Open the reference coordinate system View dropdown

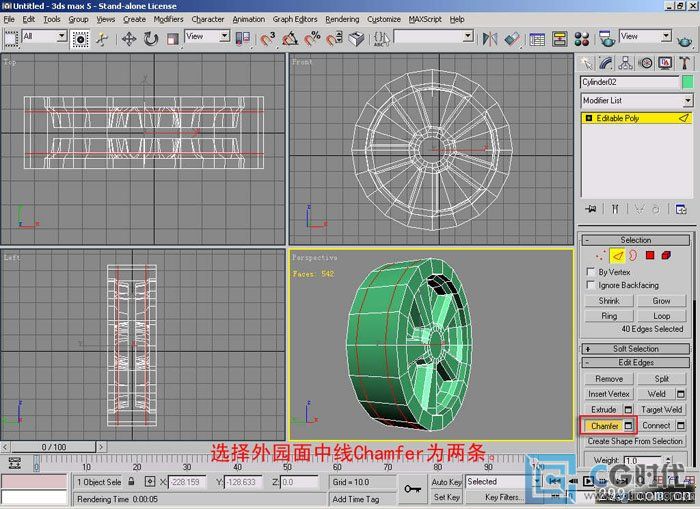[x=225, y=36]
